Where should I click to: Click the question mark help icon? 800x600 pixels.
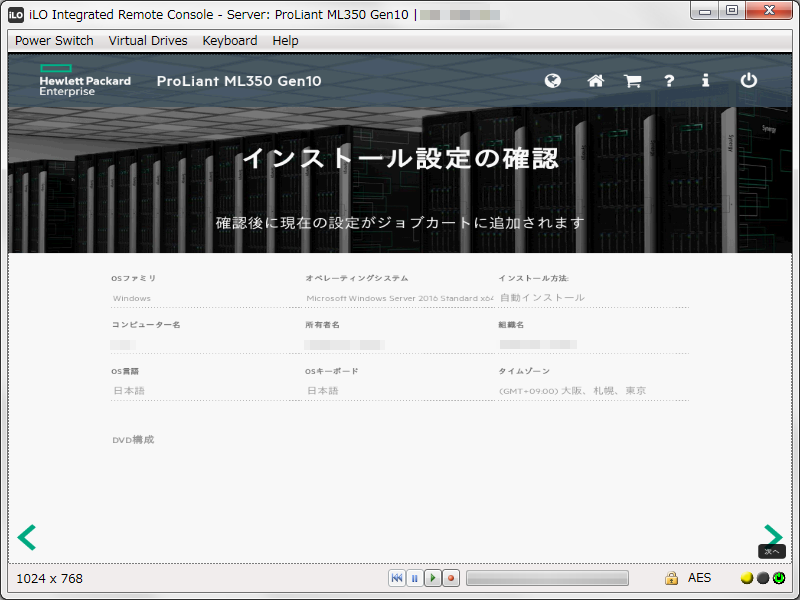coord(669,81)
